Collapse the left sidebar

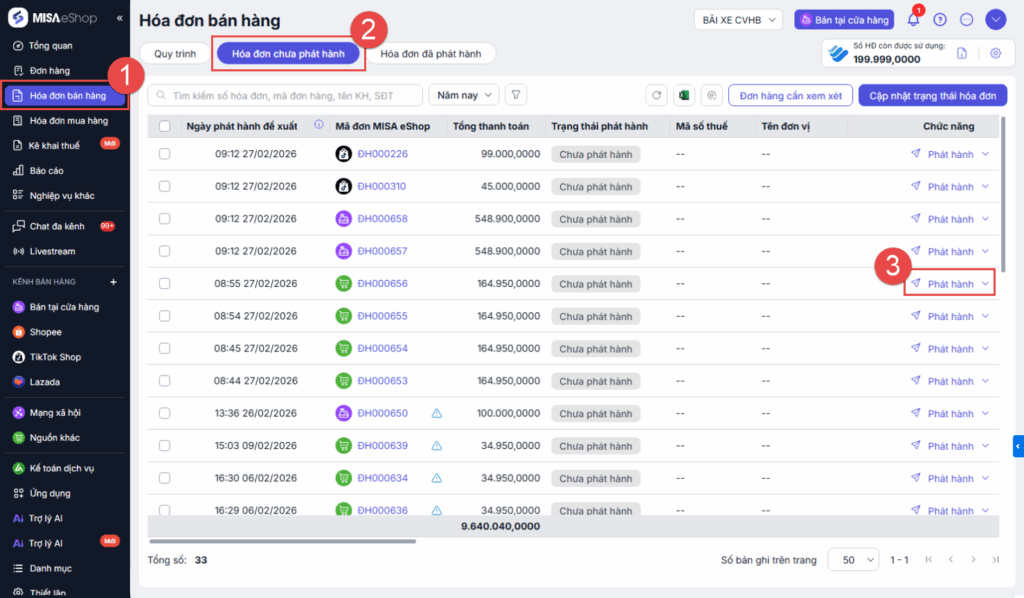click(120, 18)
